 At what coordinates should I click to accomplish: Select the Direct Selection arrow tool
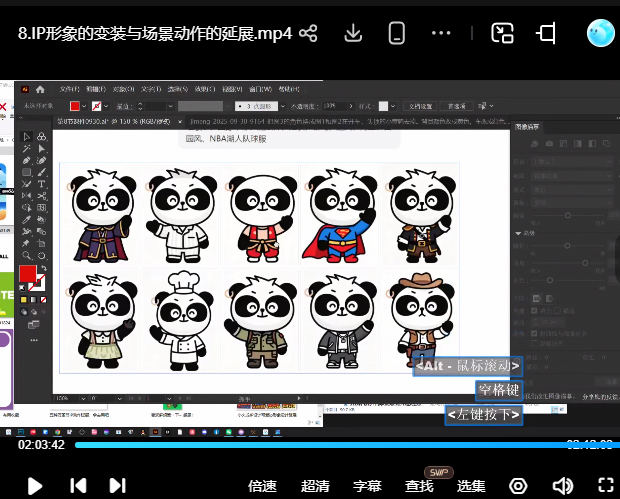coord(41,148)
